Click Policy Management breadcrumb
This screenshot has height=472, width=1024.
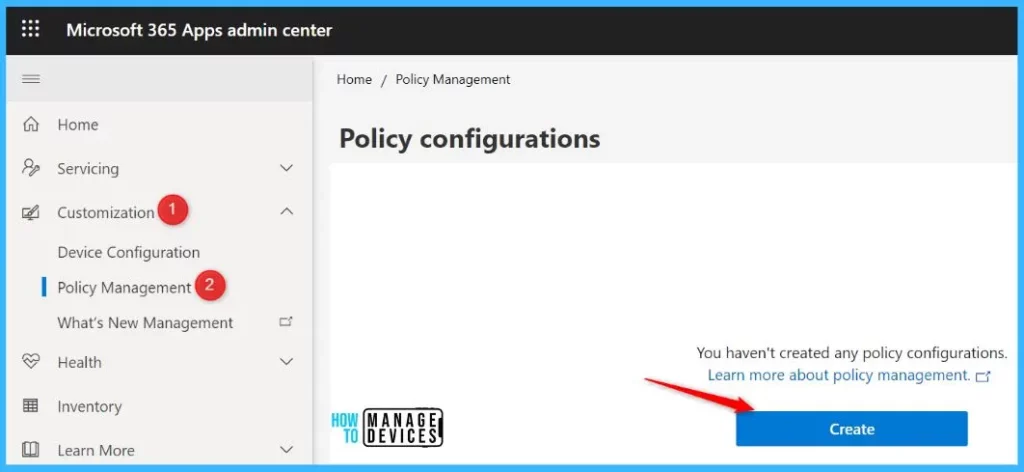coord(453,80)
